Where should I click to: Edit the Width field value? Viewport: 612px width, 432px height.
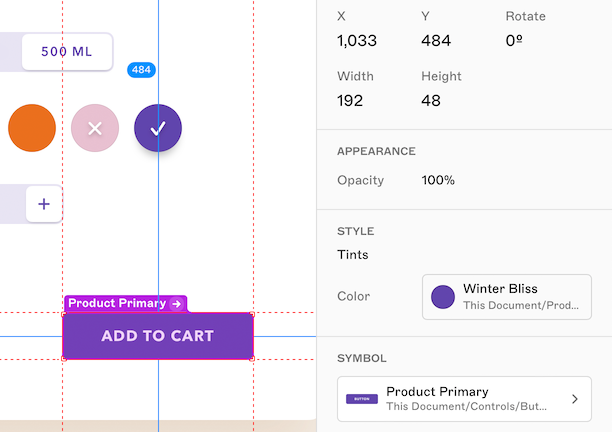pyautogui.click(x=350, y=100)
